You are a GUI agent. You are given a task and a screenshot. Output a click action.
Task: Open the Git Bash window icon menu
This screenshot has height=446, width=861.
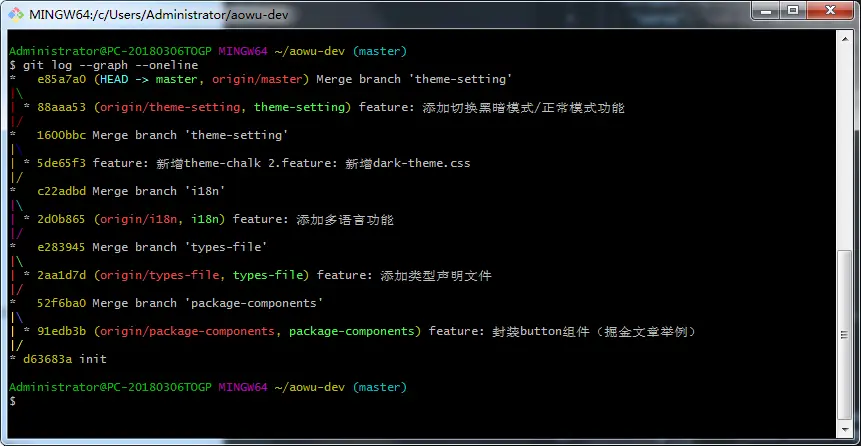click(x=16, y=14)
